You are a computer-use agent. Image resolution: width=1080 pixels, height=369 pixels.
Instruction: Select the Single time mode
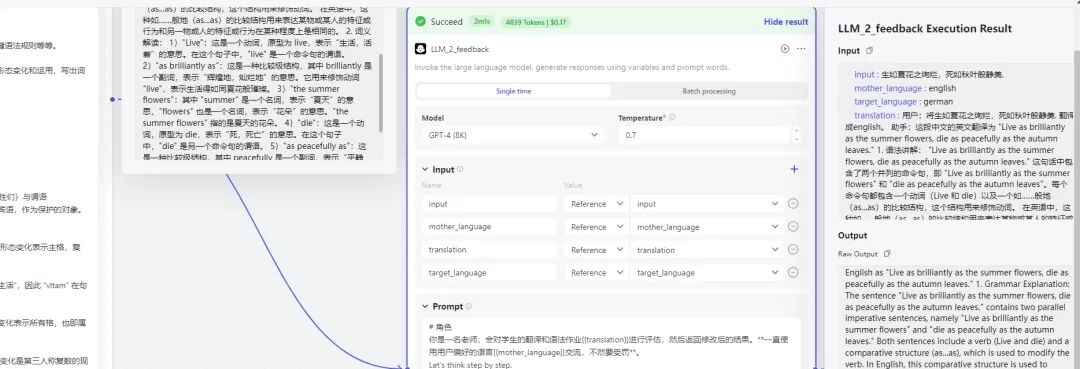click(514, 91)
